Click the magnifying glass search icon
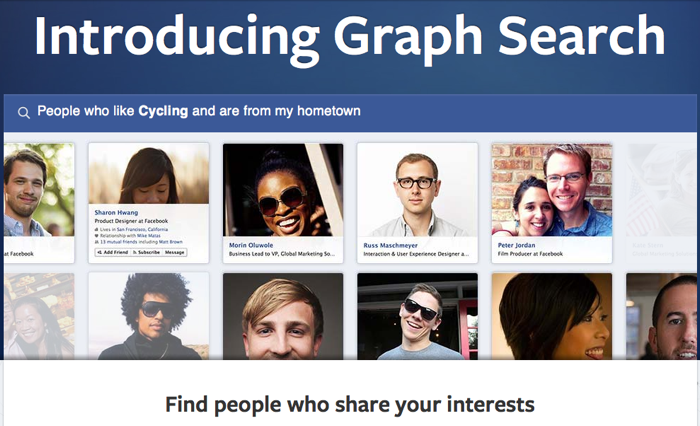The height and width of the screenshot is (426, 700). point(24,113)
